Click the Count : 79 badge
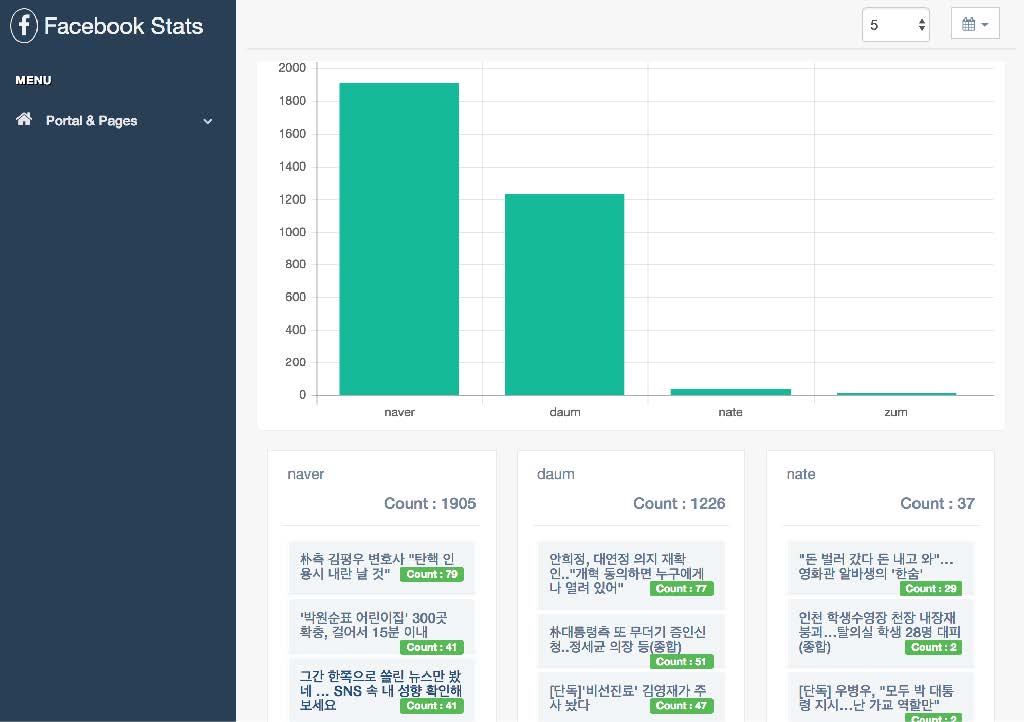Screen dimensions: 1024x722 pos(432,574)
